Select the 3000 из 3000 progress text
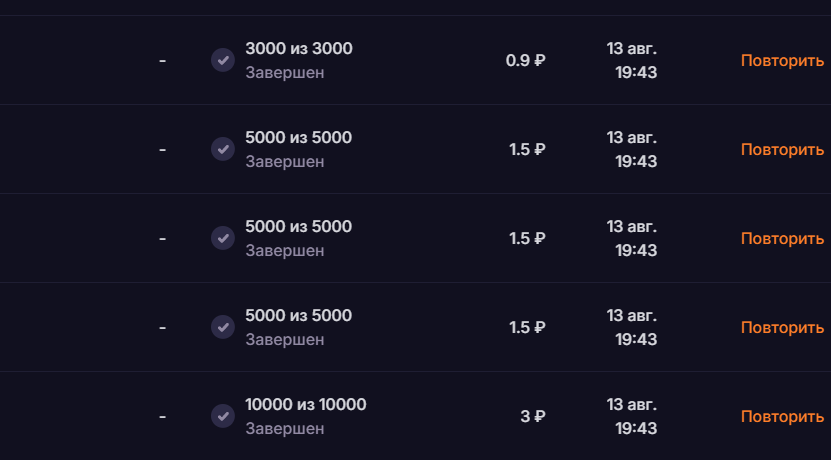 299,49
